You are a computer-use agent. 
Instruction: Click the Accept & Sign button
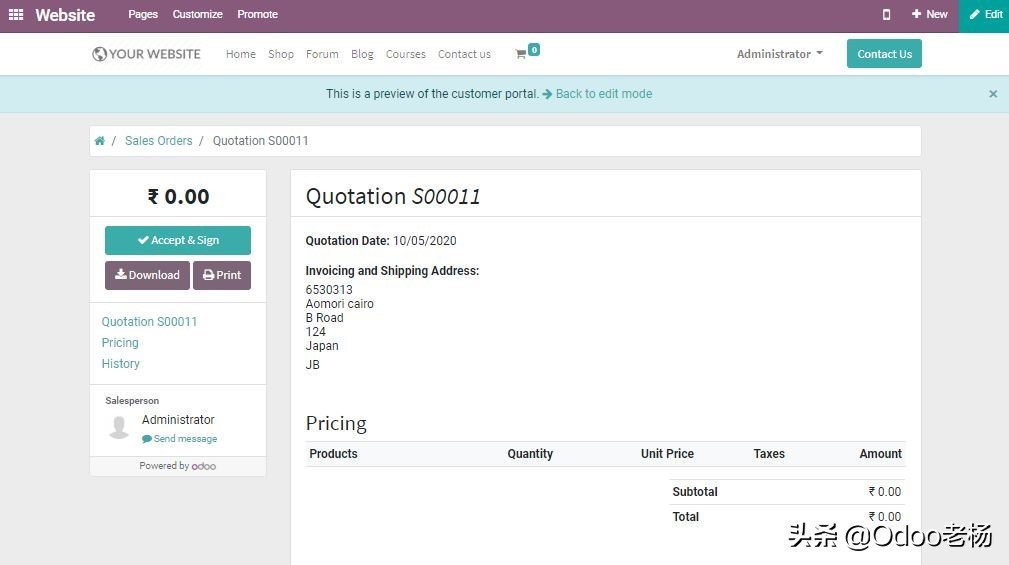click(x=178, y=240)
